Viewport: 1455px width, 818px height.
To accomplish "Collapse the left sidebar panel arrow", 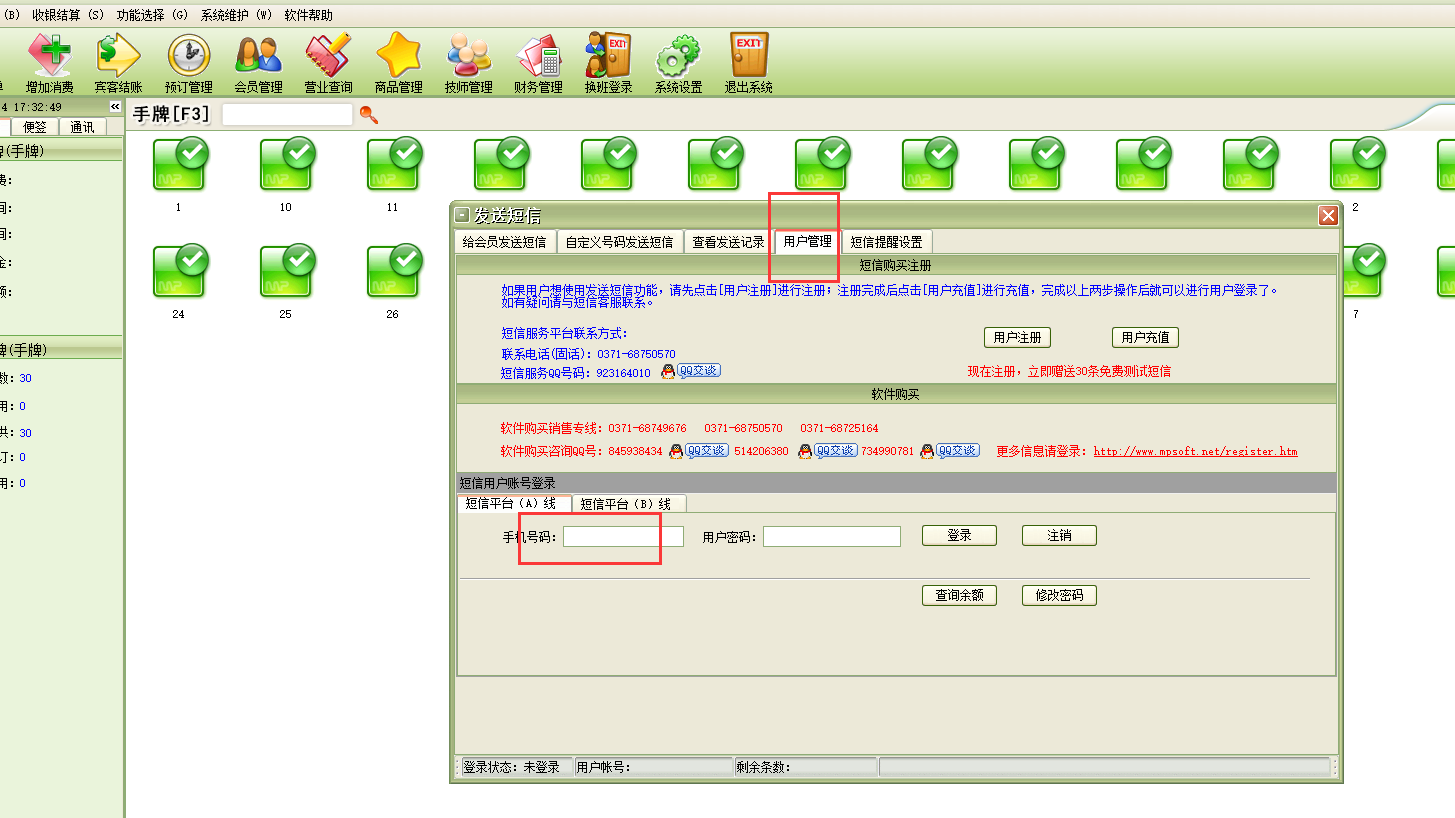I will (115, 107).
